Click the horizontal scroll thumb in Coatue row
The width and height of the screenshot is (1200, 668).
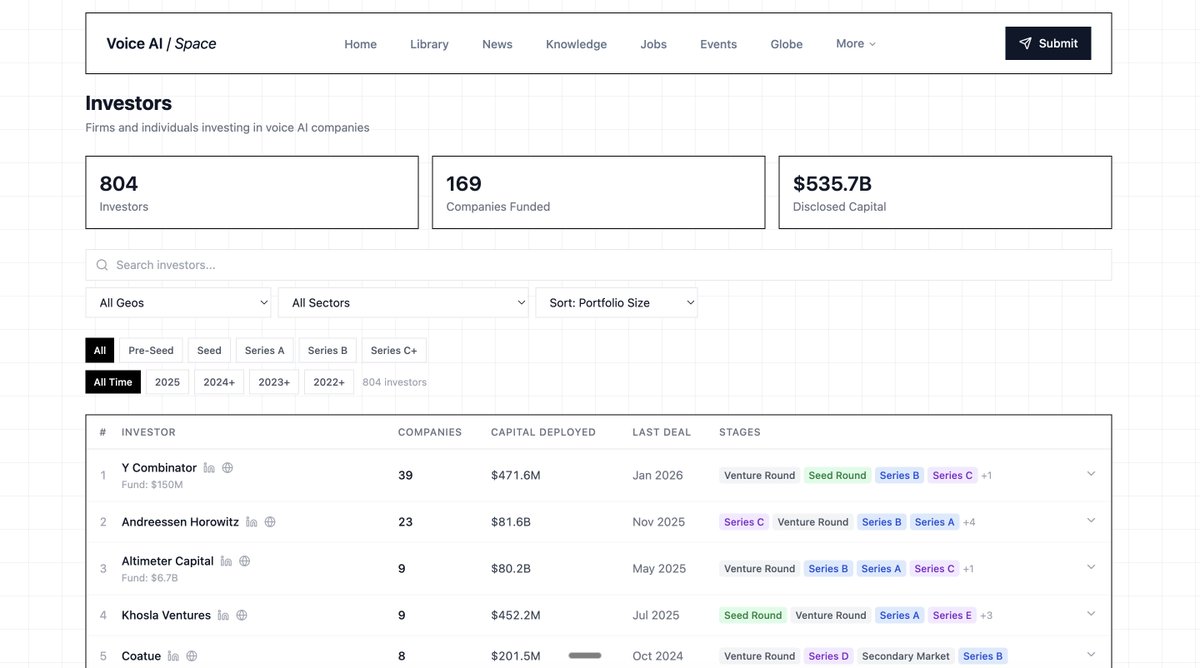point(585,656)
